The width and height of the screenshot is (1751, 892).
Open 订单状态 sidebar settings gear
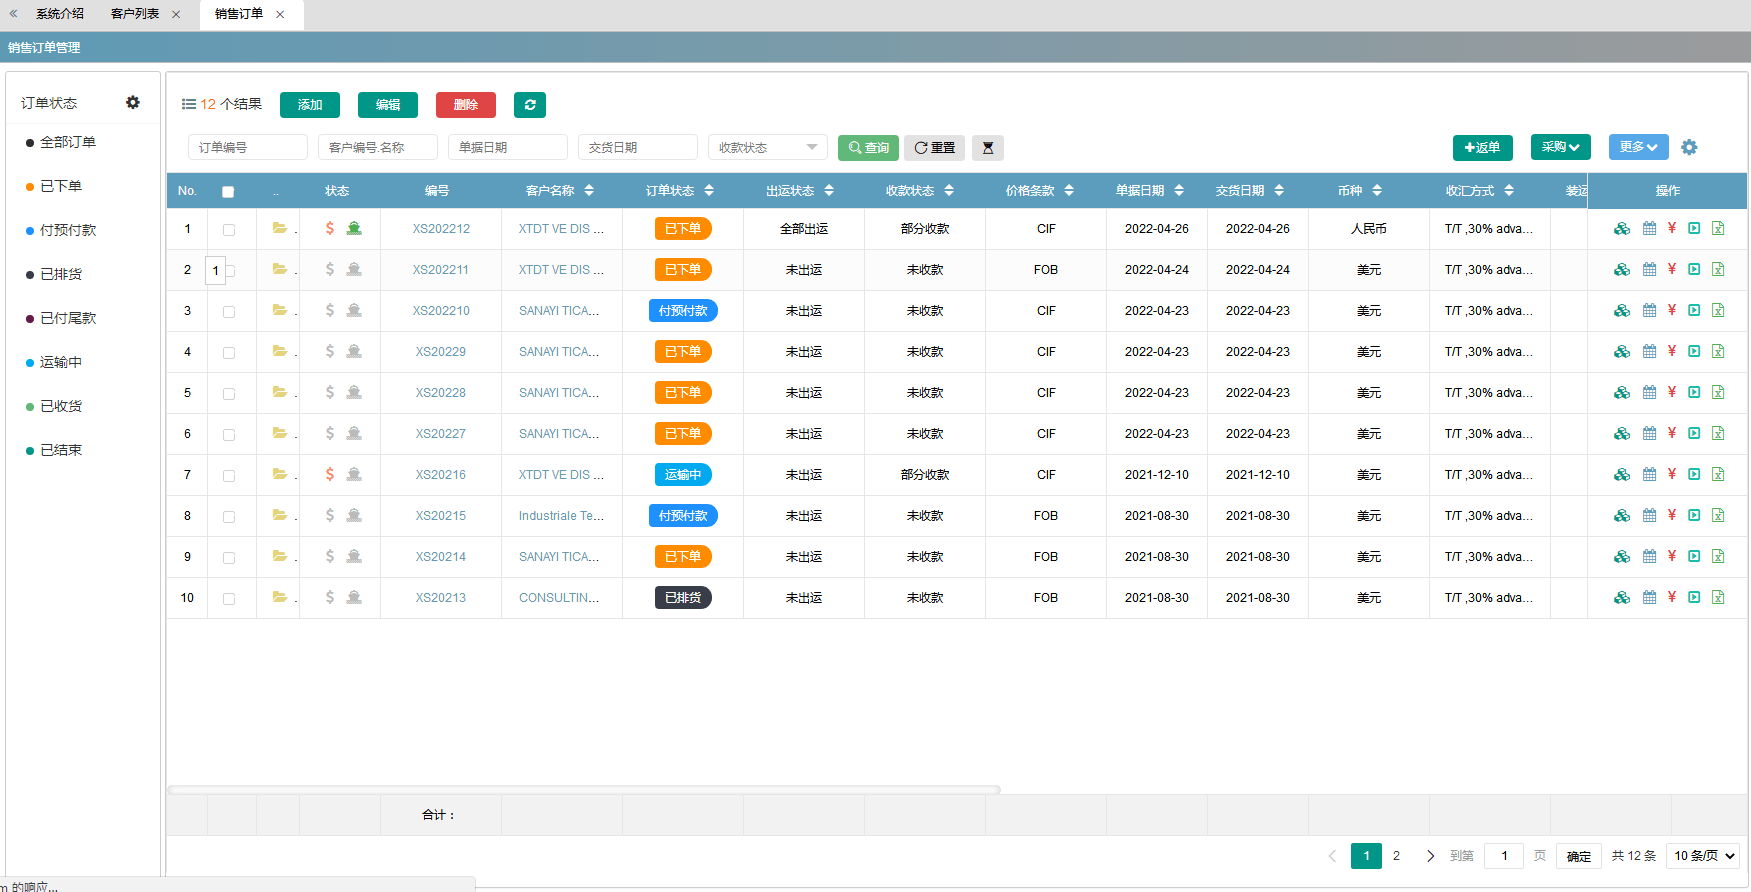[133, 103]
